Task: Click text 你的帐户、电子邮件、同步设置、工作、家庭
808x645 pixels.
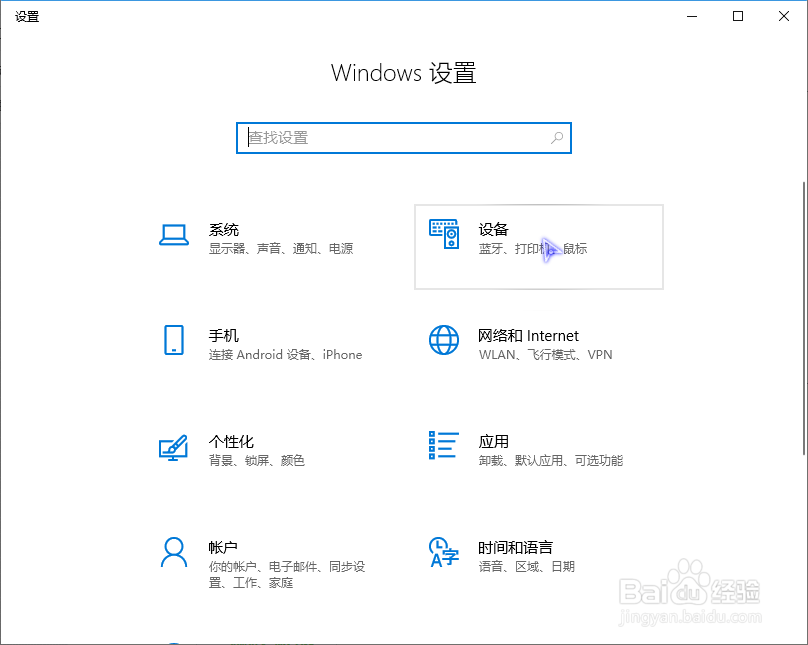Action: click(287, 575)
